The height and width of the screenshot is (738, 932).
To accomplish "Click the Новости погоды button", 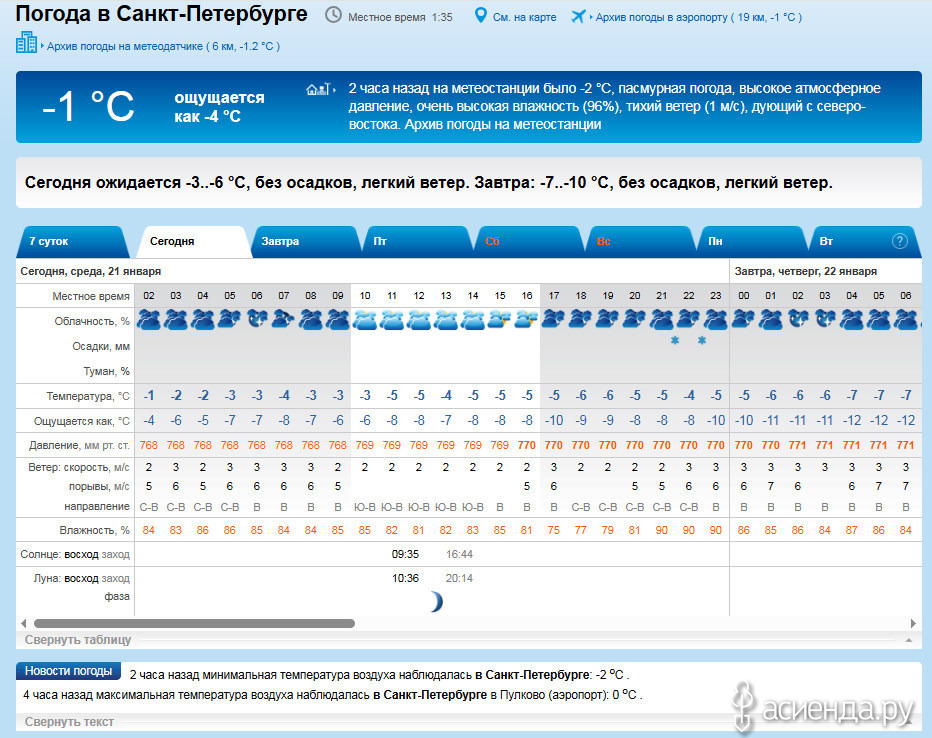I will (69, 671).
